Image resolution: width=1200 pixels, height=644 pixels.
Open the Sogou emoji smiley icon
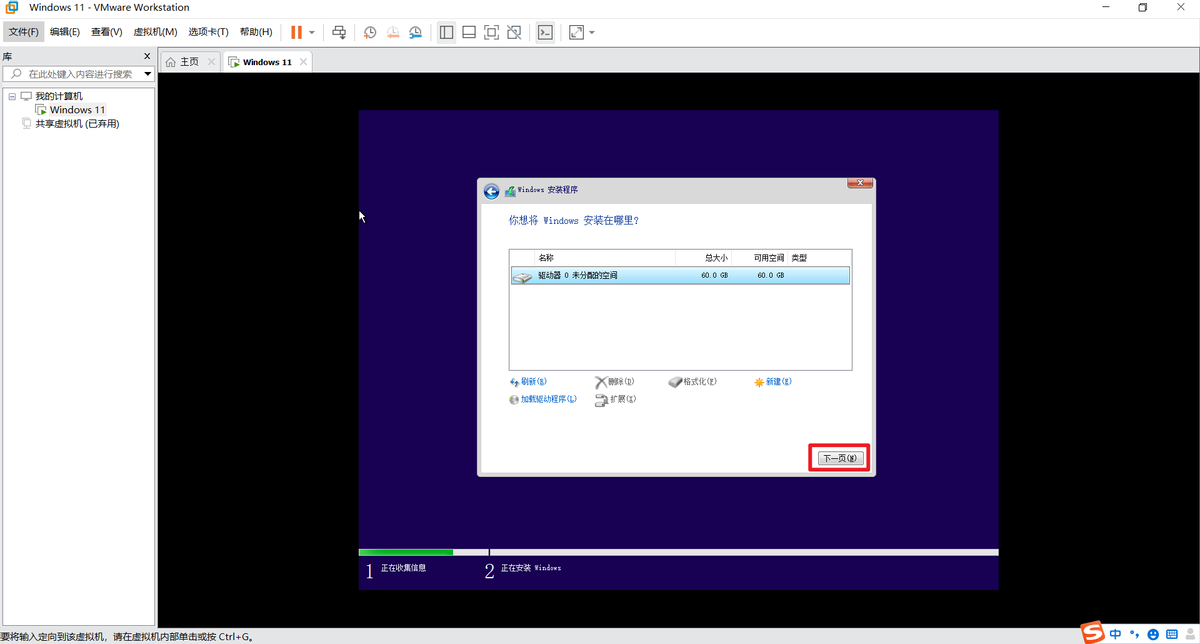click(x=1153, y=634)
